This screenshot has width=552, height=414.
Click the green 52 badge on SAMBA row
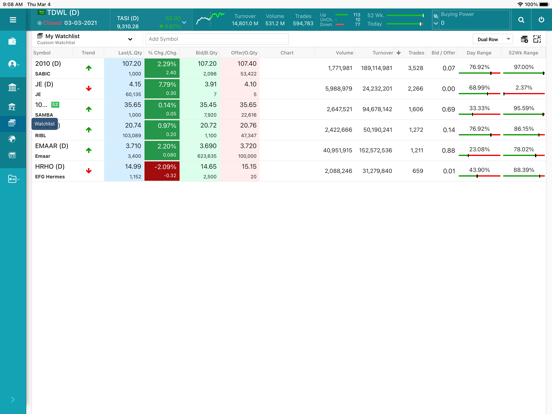pos(55,105)
